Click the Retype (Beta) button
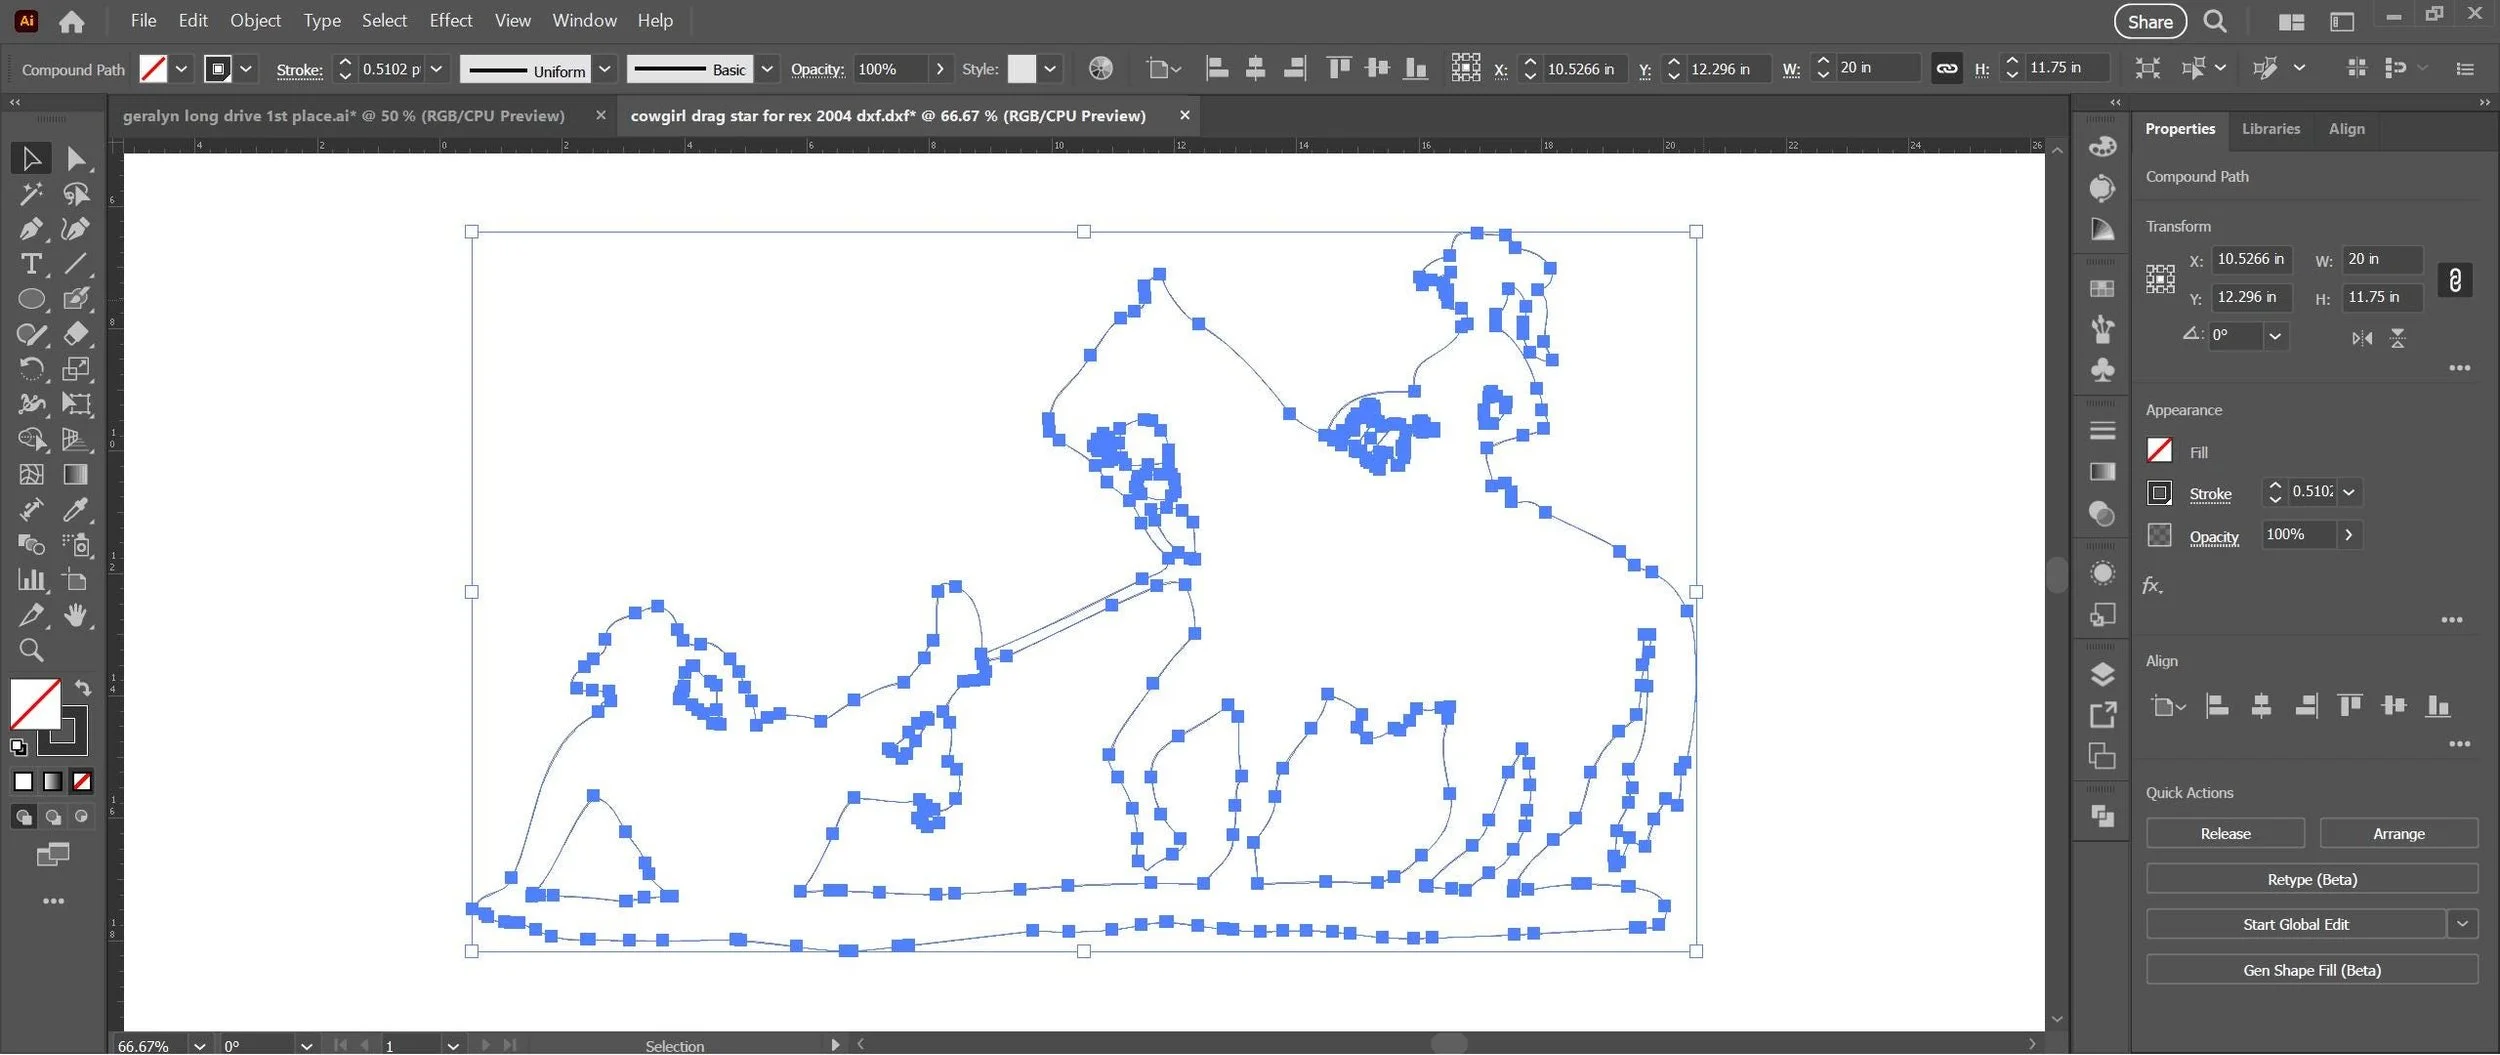 [2312, 880]
